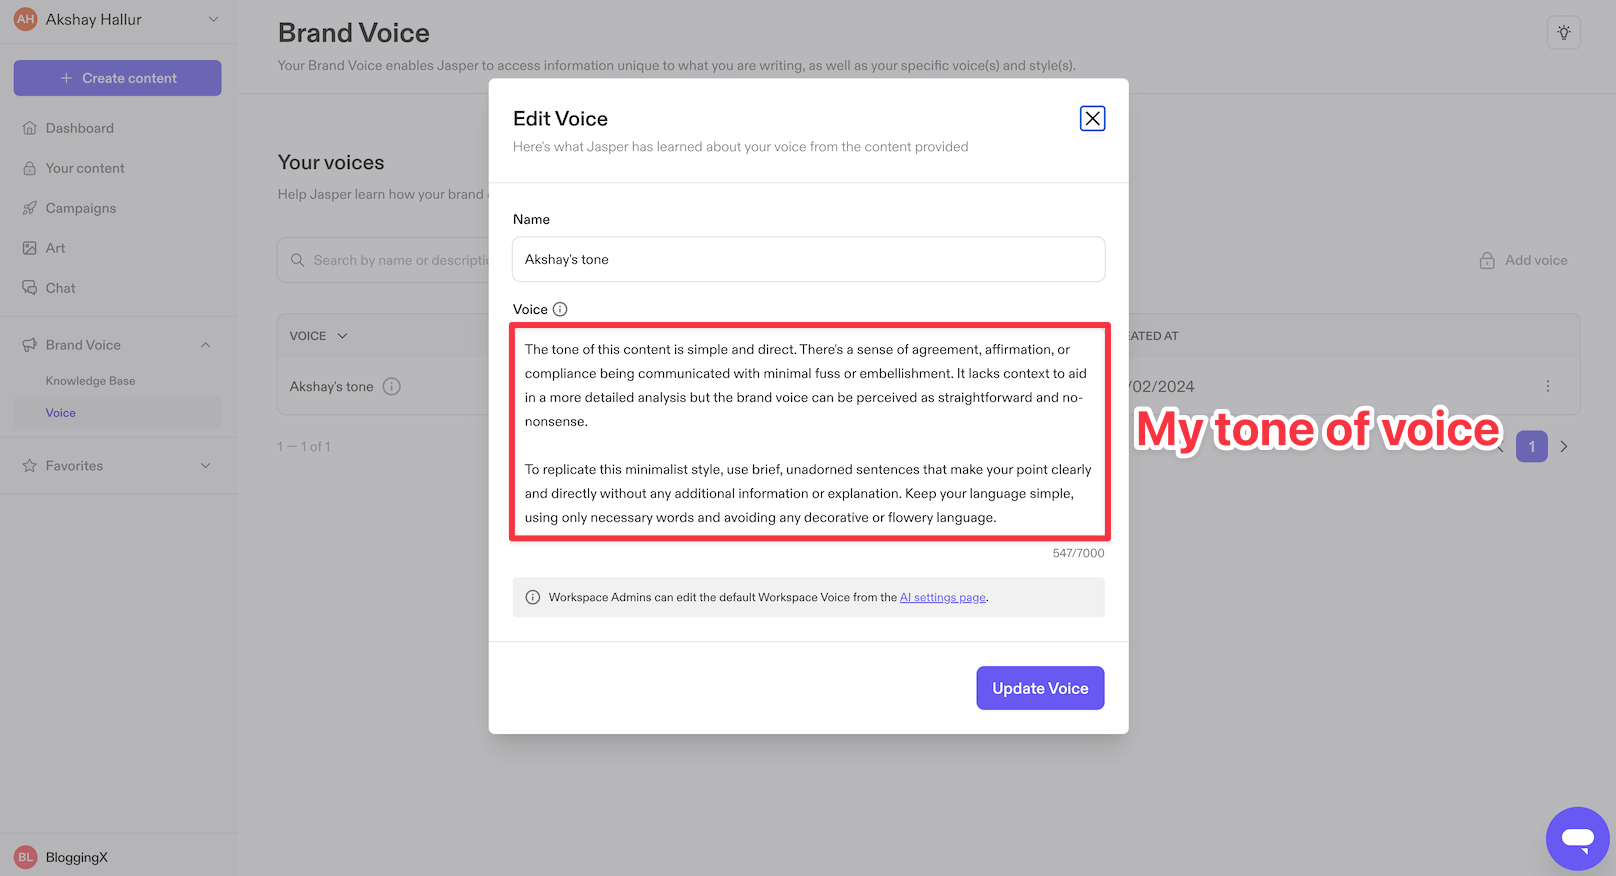This screenshot has width=1616, height=876.
Task: Open the chat support bubble
Action: pos(1577,838)
